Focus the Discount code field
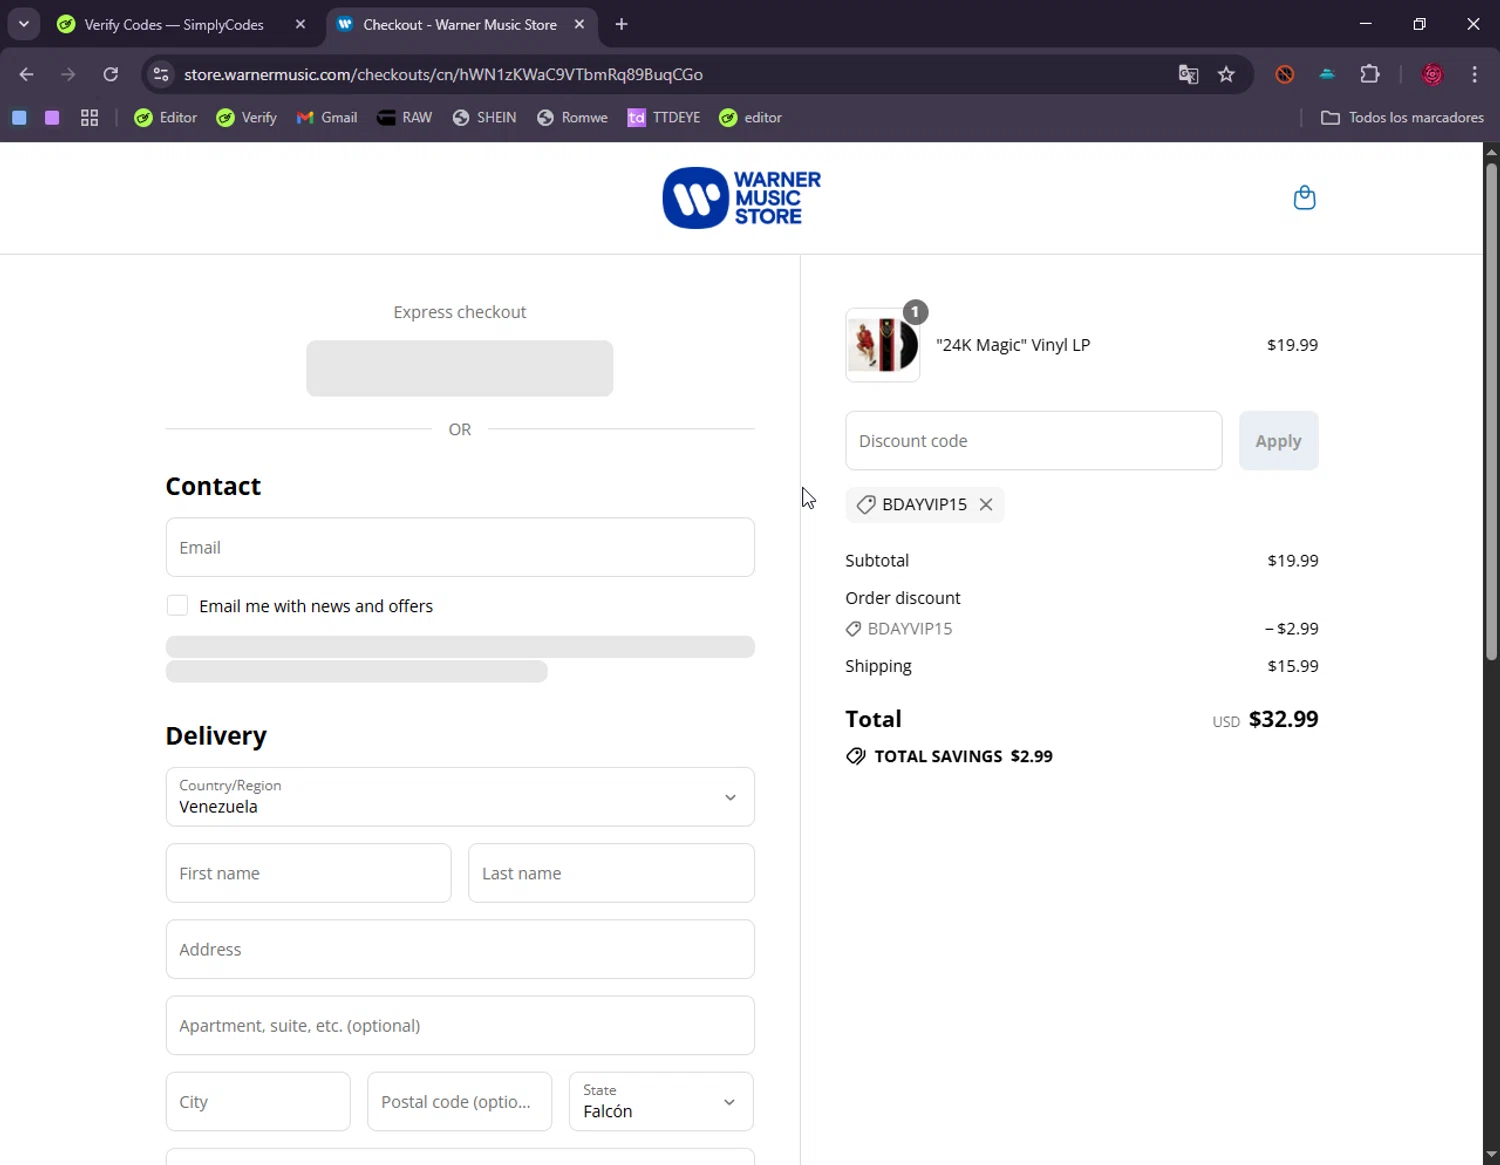This screenshot has width=1500, height=1165. click(x=1033, y=441)
